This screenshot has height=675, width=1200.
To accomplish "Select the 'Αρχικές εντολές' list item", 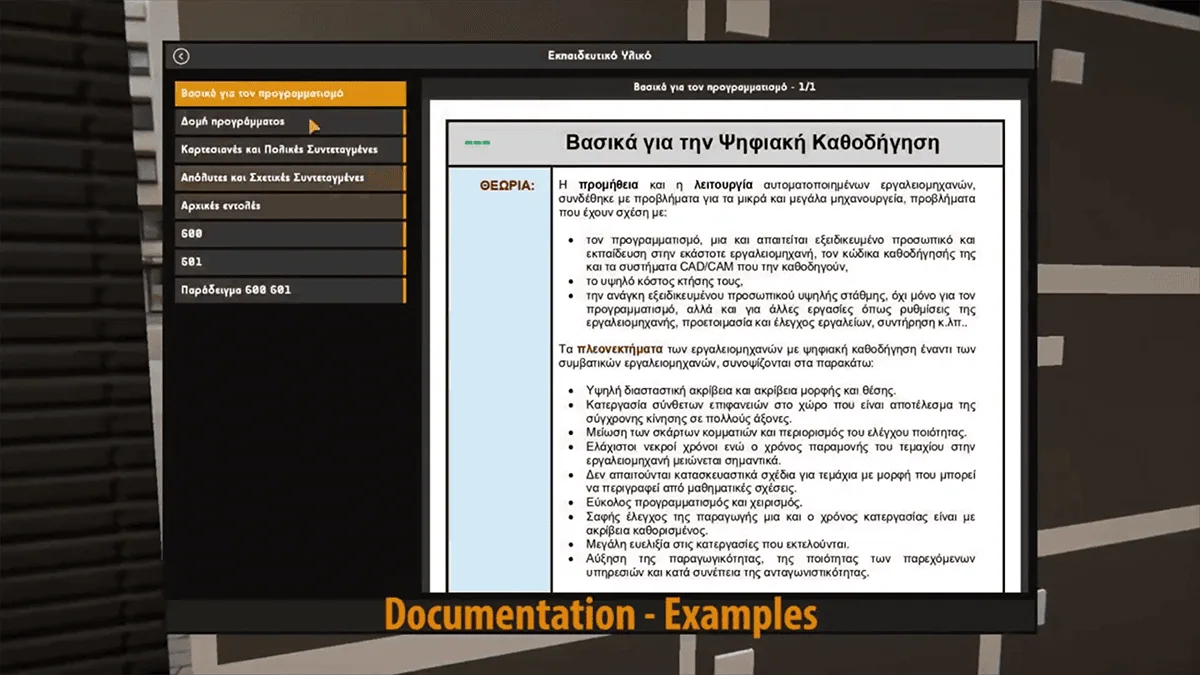I will click(291, 205).
